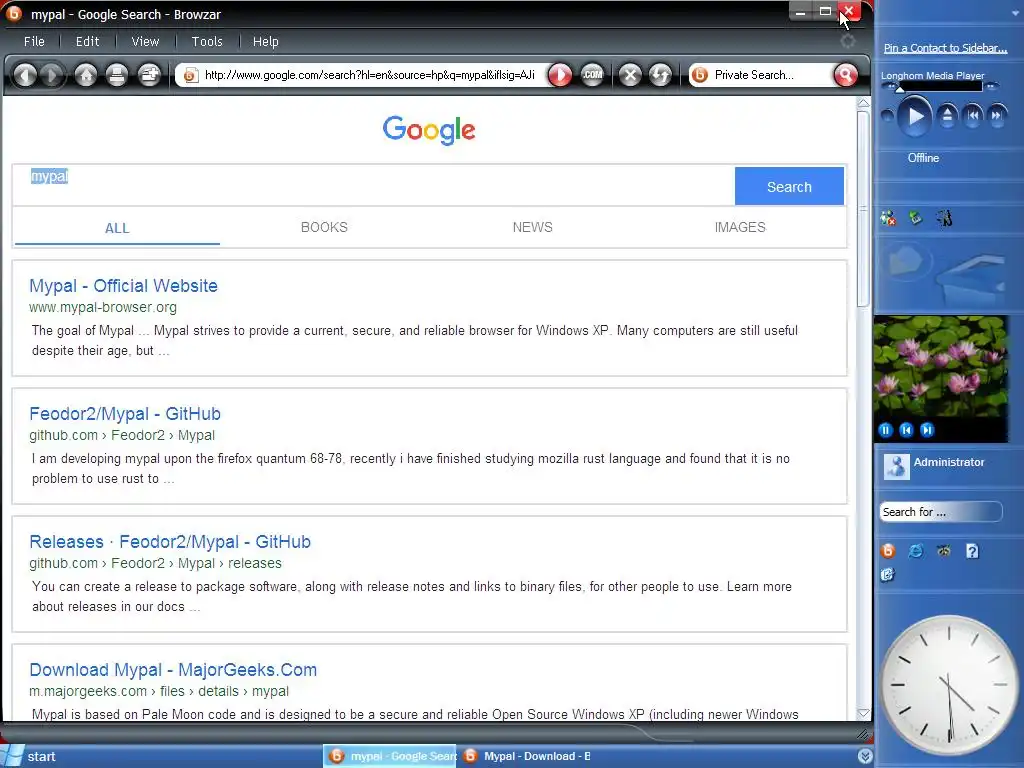
Task: Switch to the IMAGES results tab
Action: (740, 227)
